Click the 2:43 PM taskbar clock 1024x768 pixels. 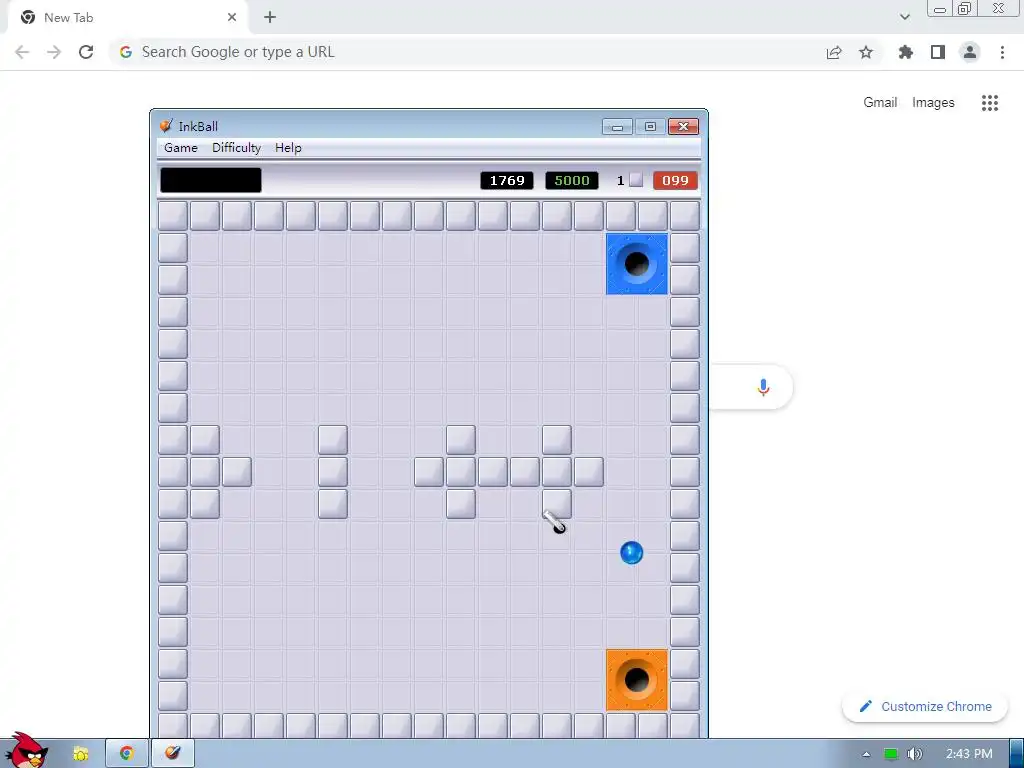click(x=969, y=754)
